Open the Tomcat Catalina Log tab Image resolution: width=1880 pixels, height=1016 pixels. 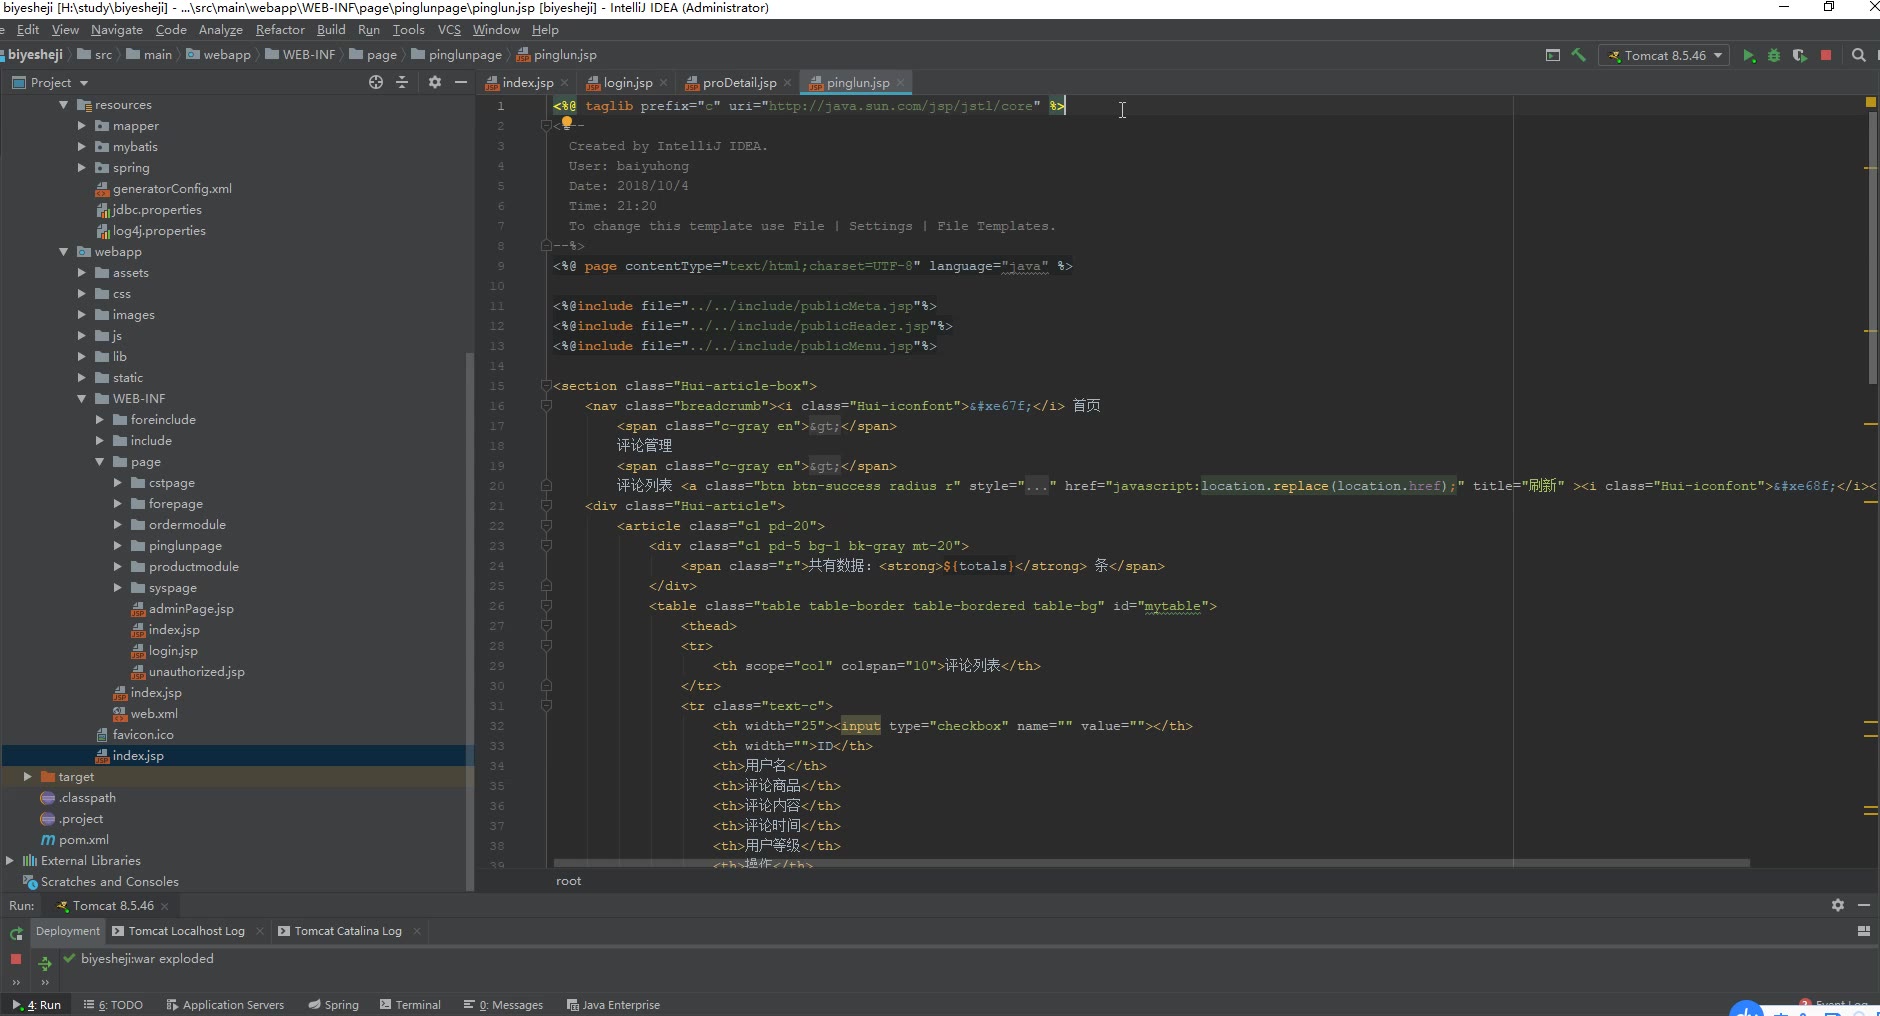coord(347,931)
